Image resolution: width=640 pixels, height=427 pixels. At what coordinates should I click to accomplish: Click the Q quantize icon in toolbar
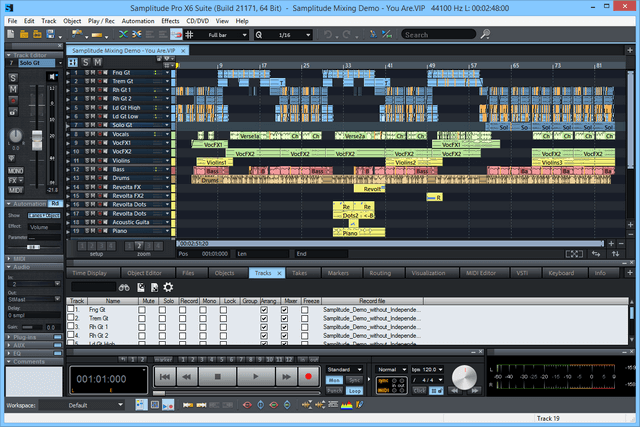260,35
